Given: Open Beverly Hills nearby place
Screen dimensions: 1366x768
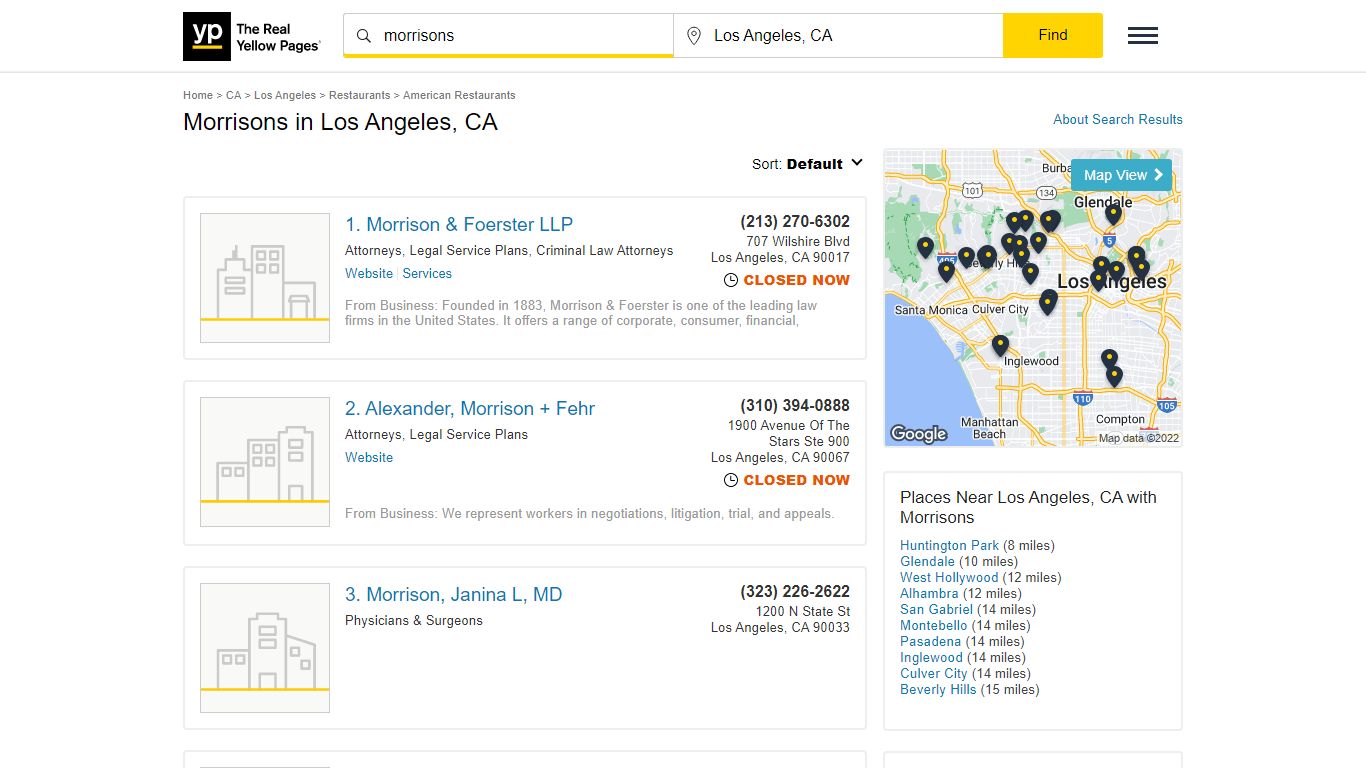Looking at the screenshot, I should click(938, 690).
